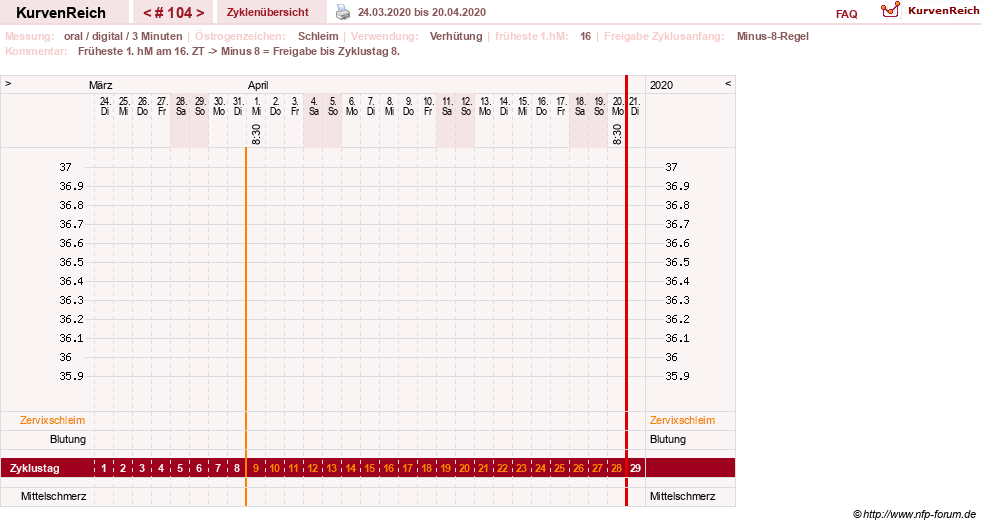Click the 2020 year label

(661, 85)
